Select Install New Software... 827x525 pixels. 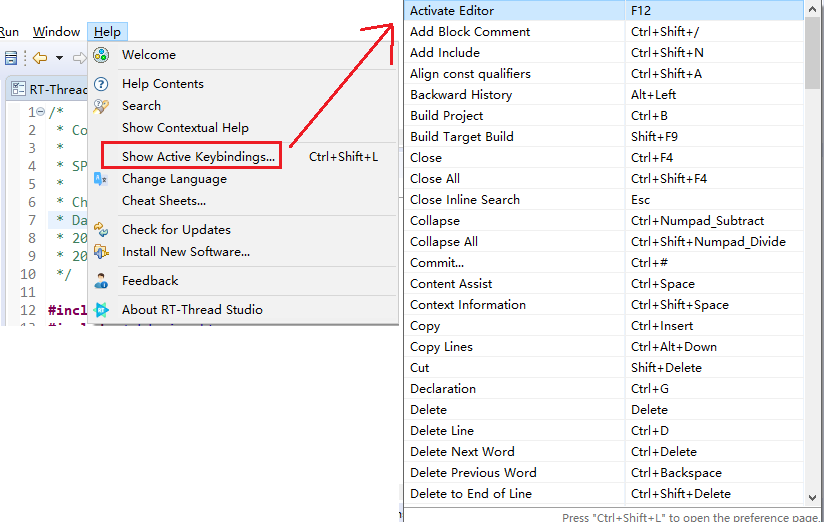coord(243,252)
